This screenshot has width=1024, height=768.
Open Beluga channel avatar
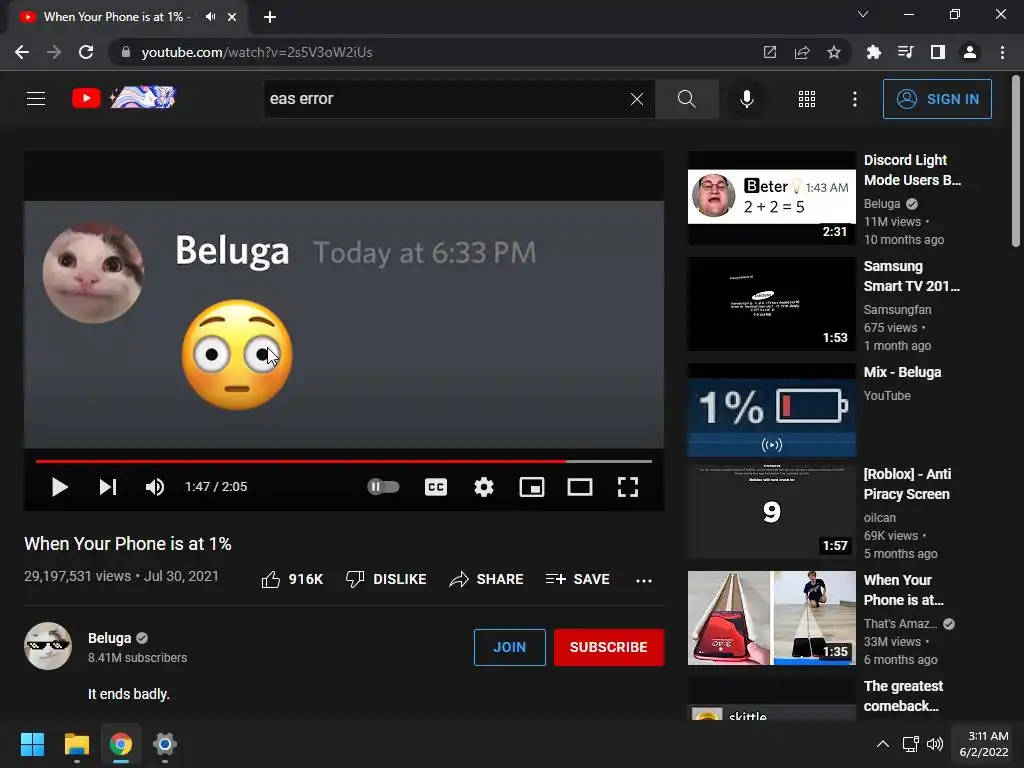coord(48,646)
